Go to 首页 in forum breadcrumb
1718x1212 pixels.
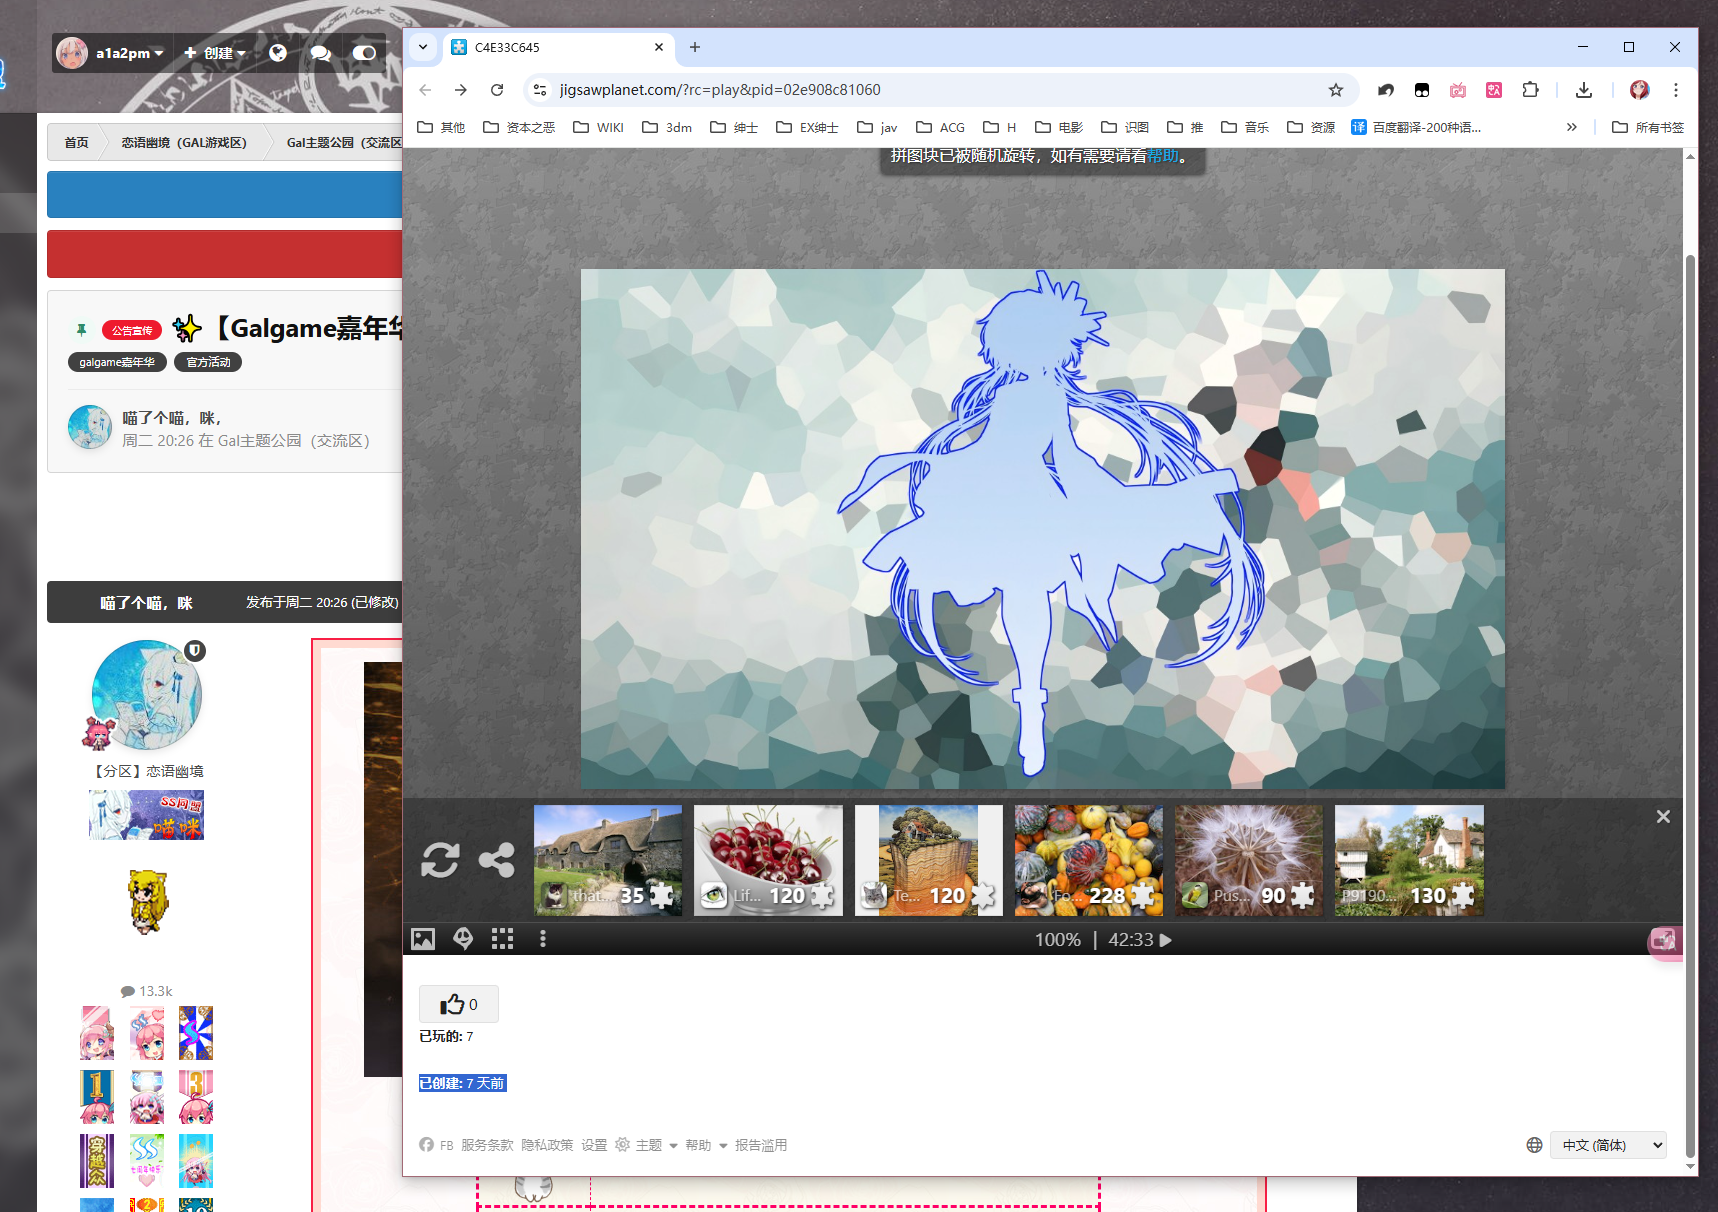tap(76, 142)
